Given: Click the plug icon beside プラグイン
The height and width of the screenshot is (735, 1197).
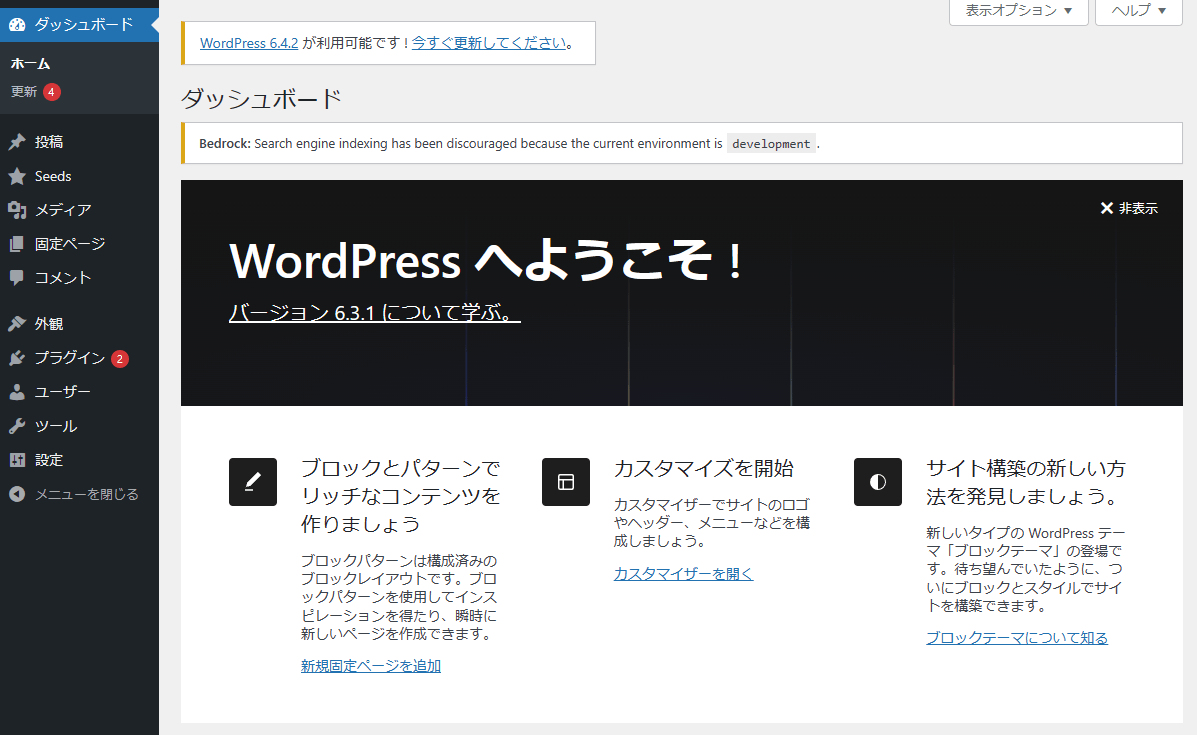Looking at the screenshot, I should pyautogui.click(x=17, y=358).
